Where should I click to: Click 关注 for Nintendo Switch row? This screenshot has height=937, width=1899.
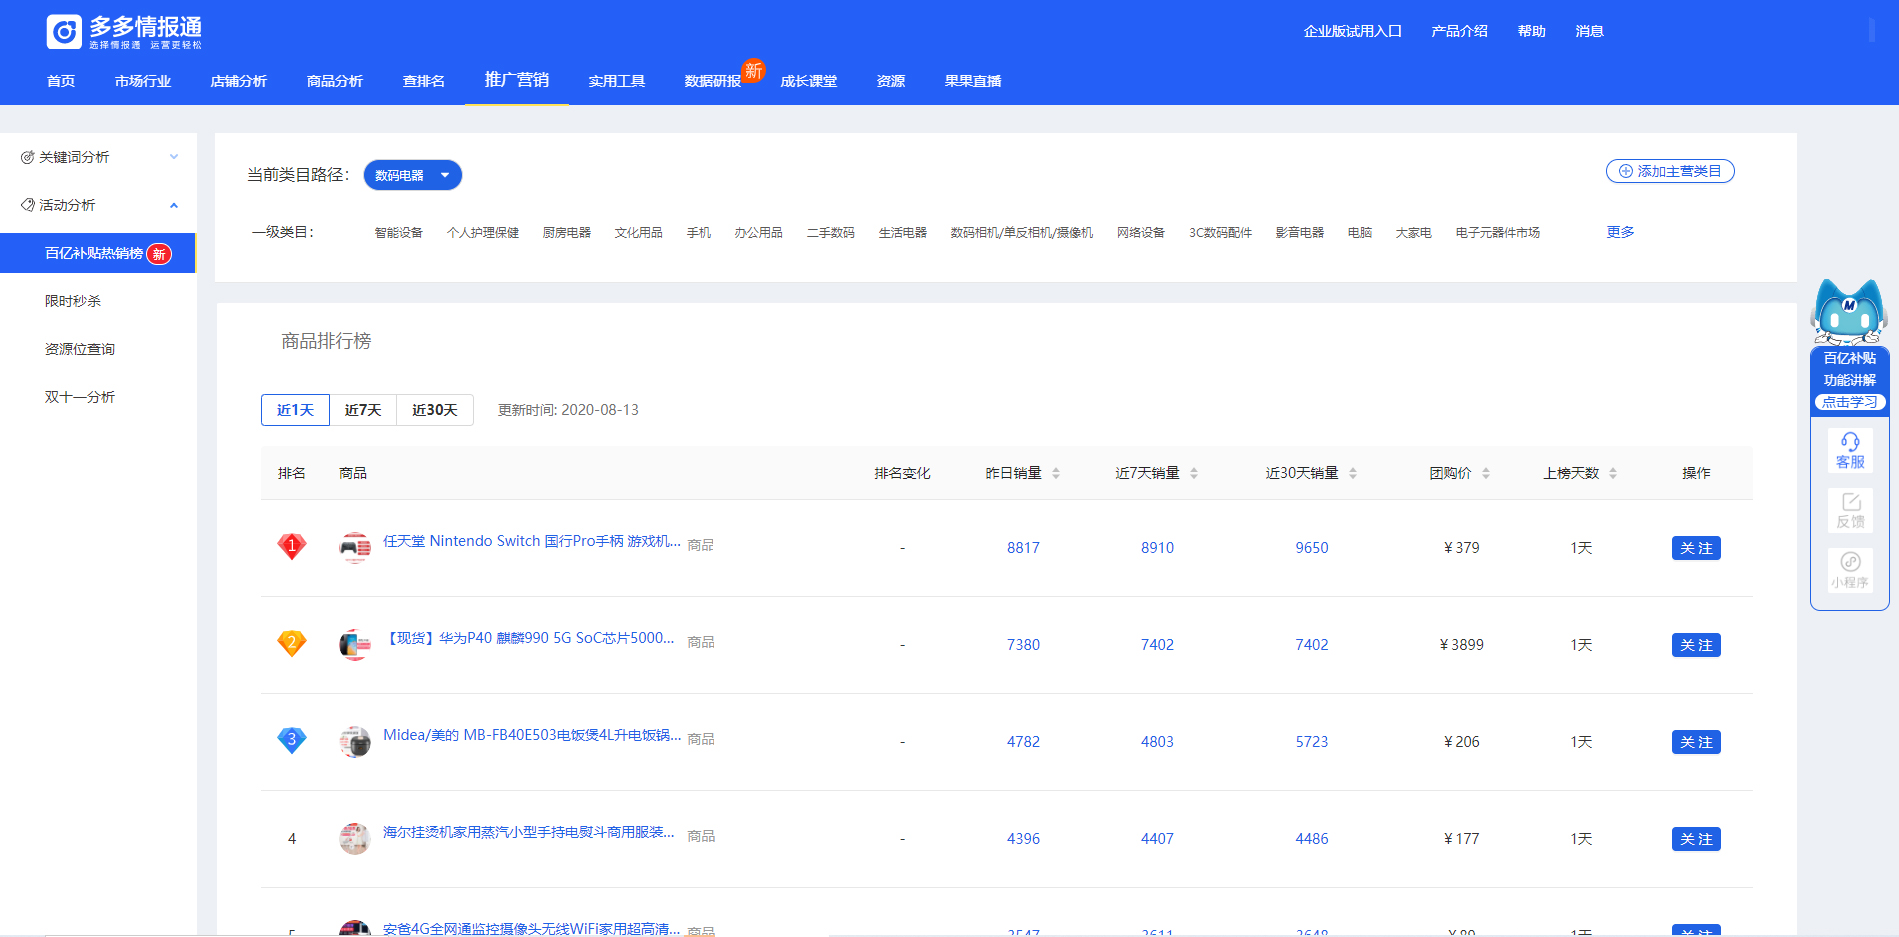(x=1696, y=548)
